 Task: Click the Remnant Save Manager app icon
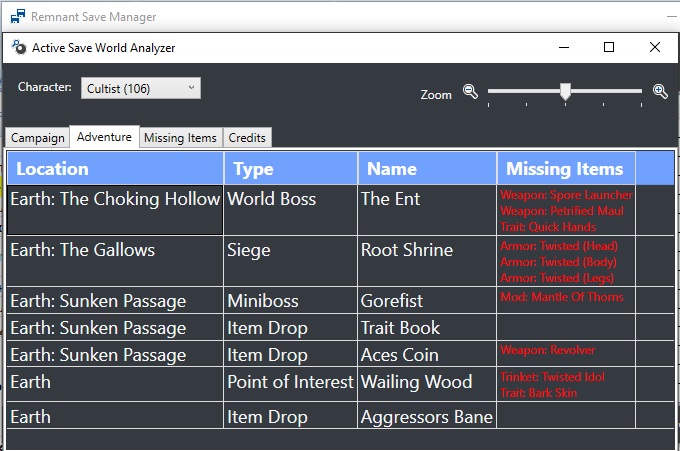pyautogui.click(x=18, y=16)
